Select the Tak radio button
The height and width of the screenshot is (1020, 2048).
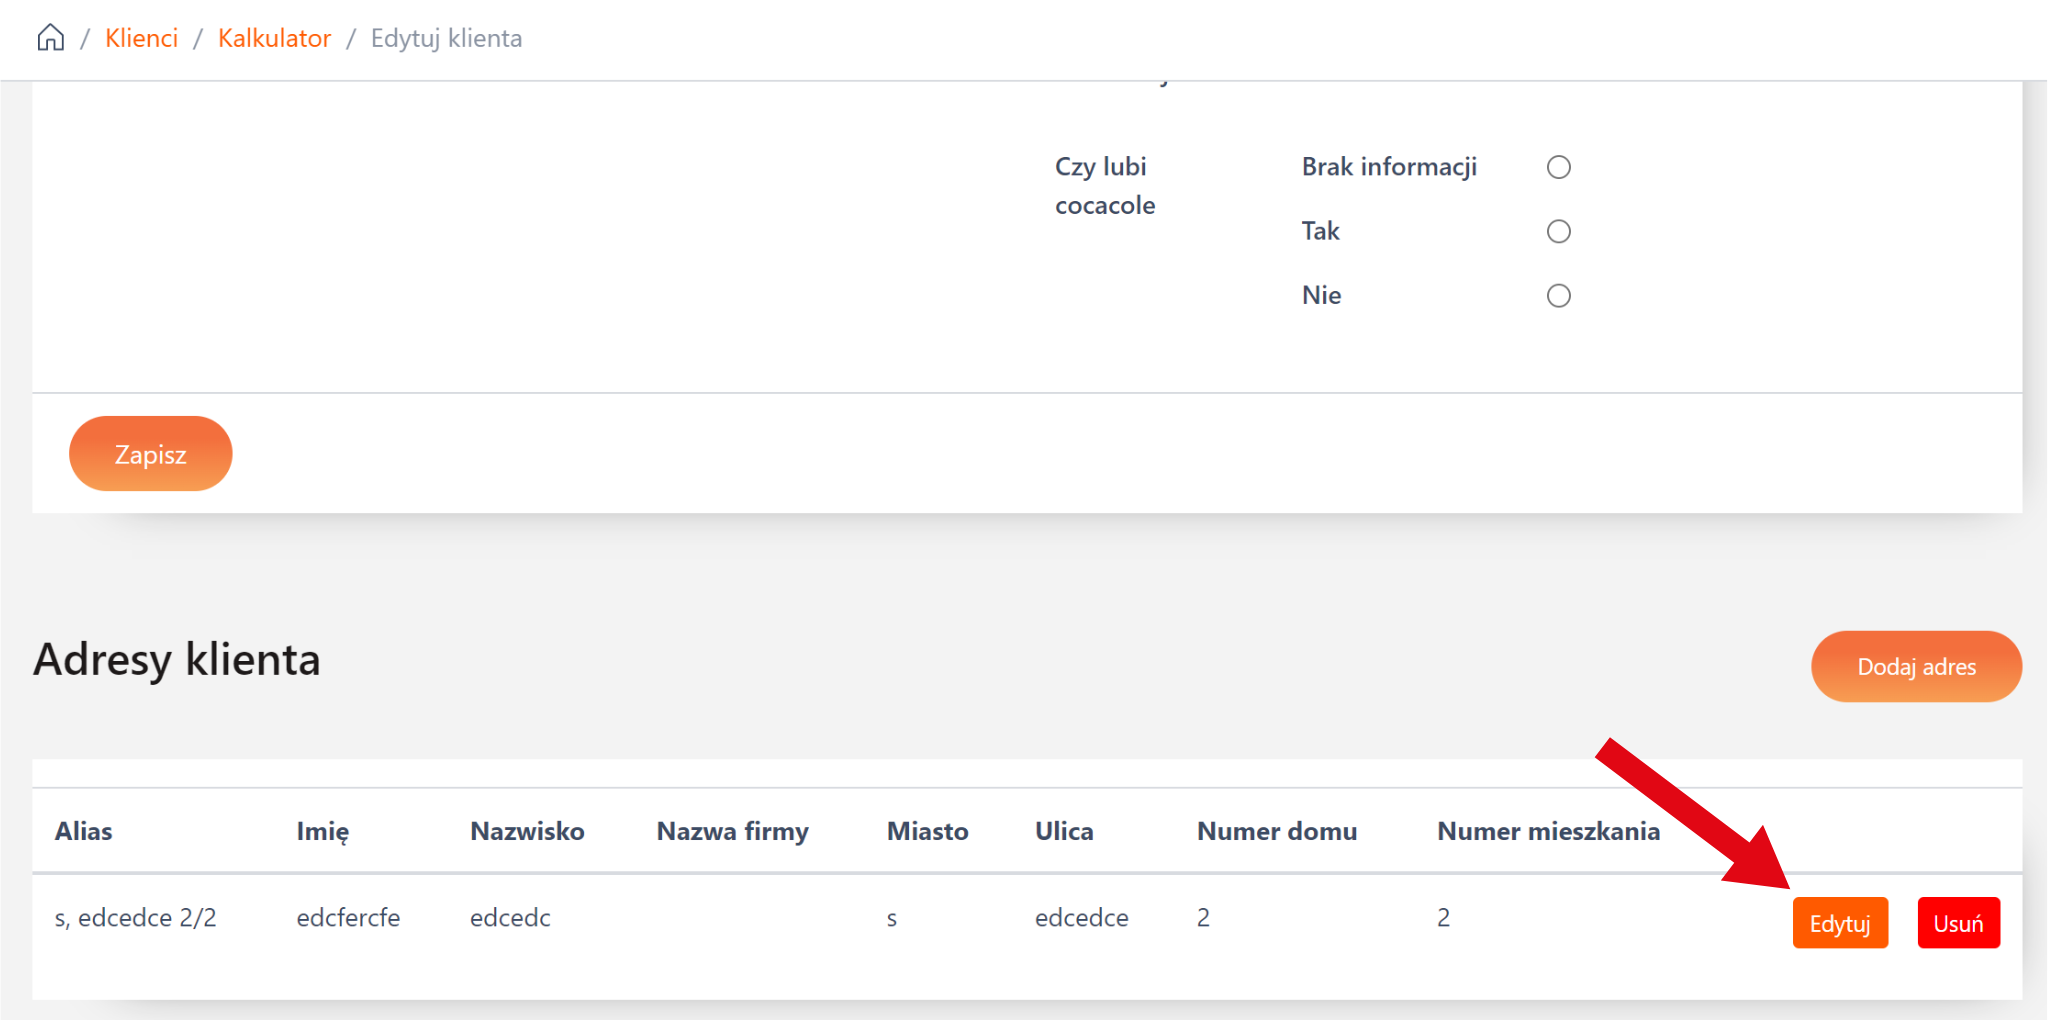tap(1558, 232)
